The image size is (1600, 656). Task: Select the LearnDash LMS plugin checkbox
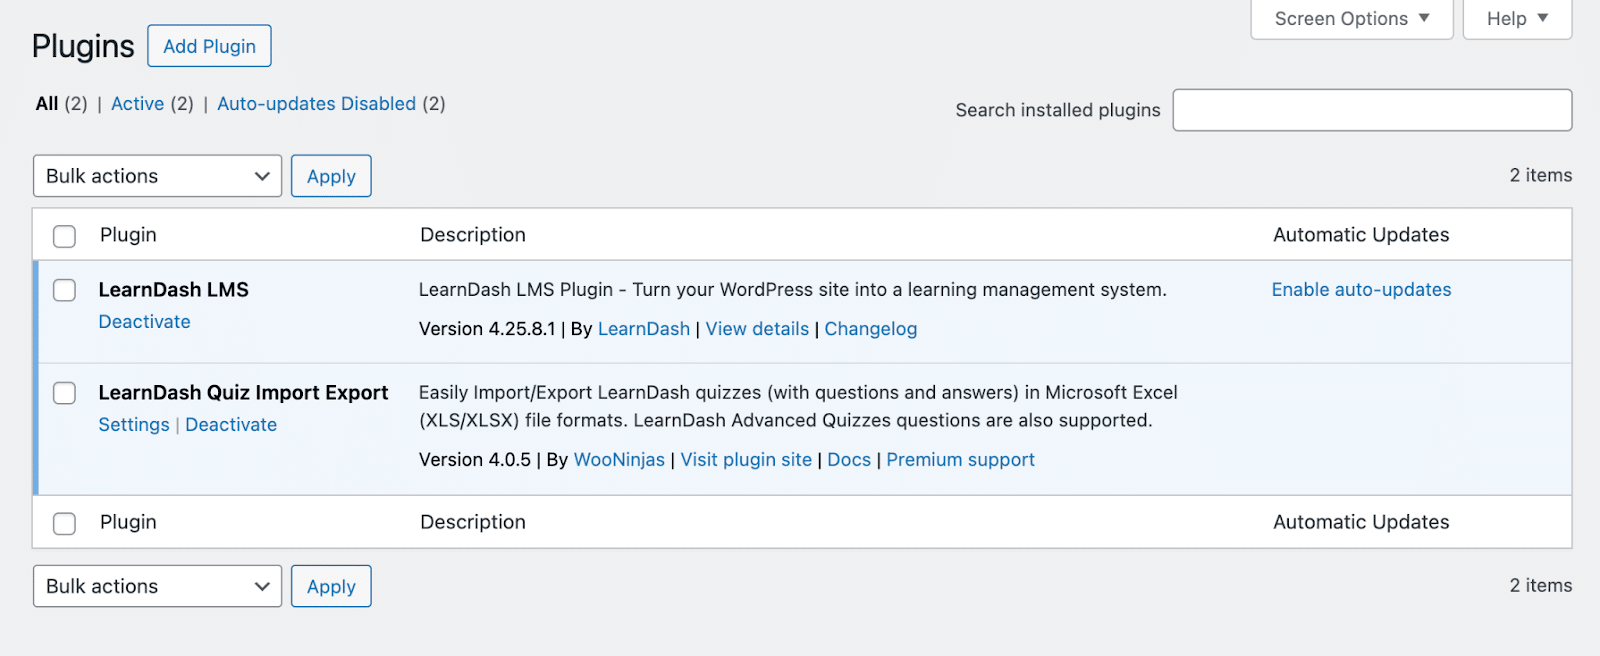64,290
